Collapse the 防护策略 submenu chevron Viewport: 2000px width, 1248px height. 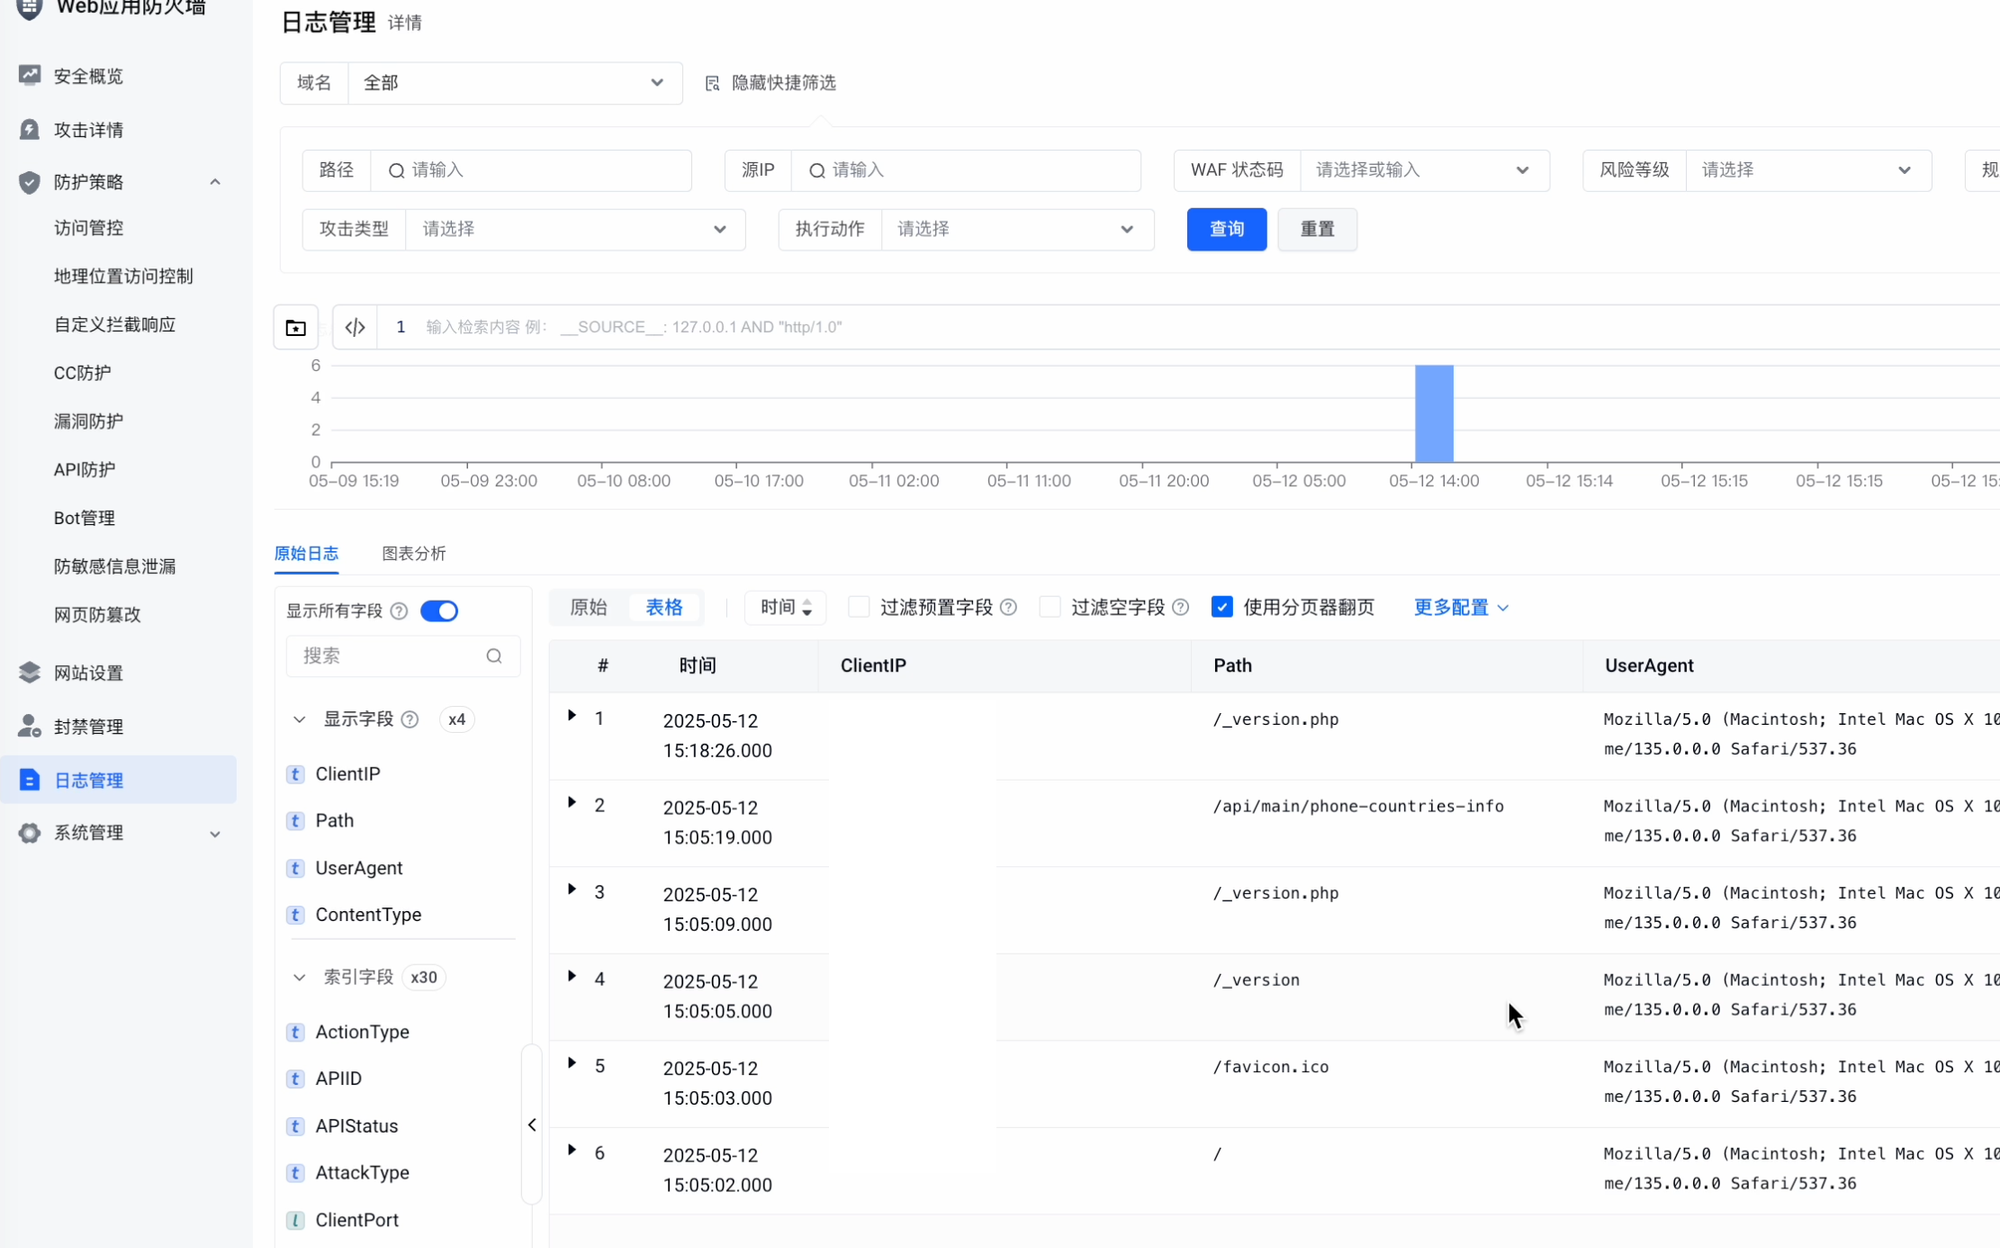click(x=215, y=182)
